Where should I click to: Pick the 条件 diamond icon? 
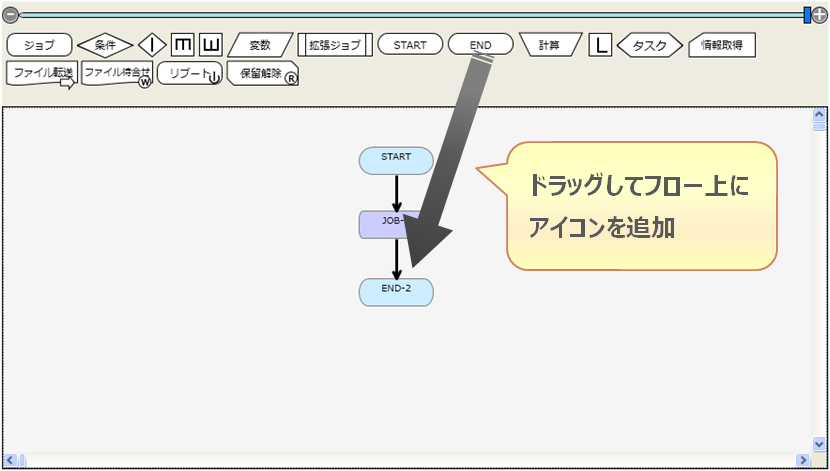point(105,46)
